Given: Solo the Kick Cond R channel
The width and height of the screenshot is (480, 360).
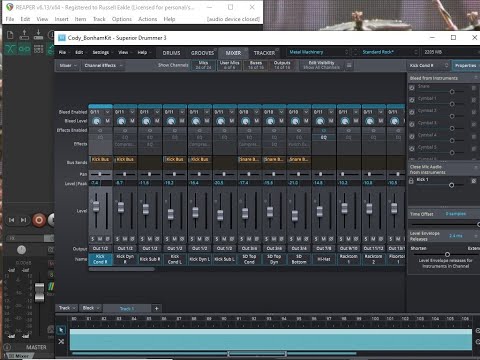Looking at the screenshot, I should click(93, 239).
